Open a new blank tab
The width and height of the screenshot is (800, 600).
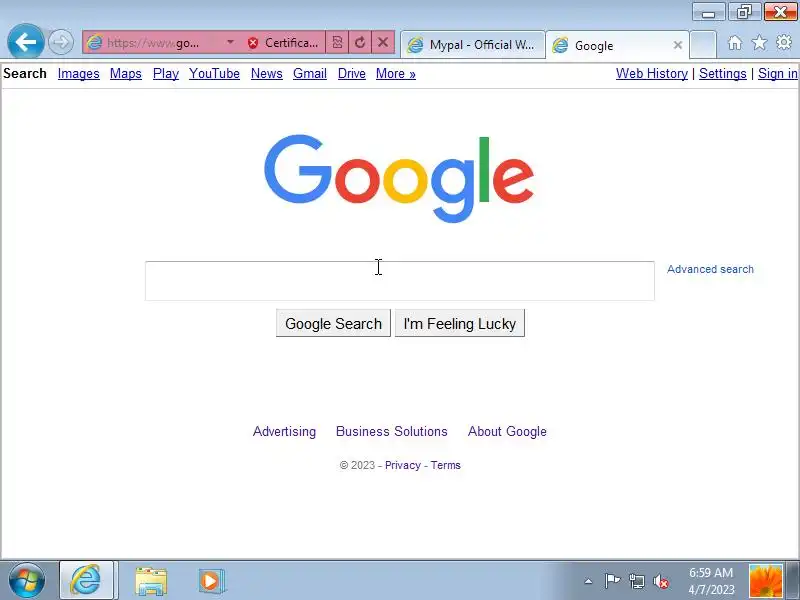703,45
